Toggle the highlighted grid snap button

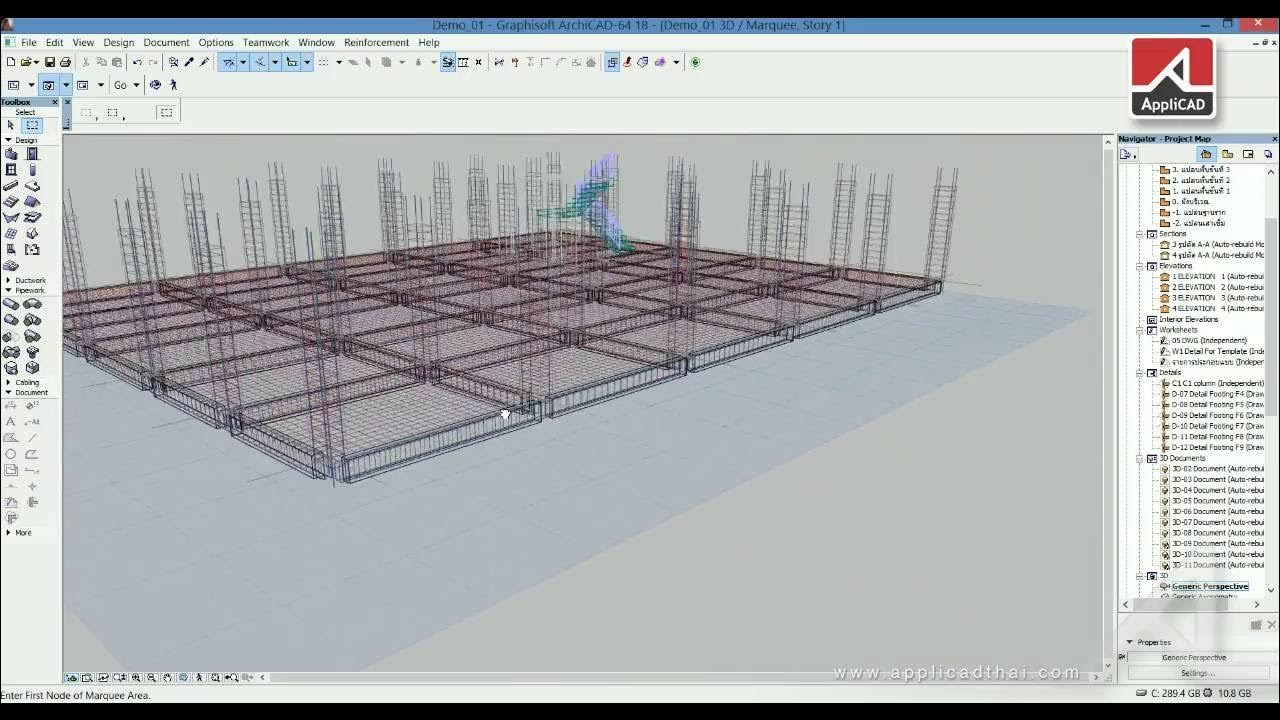(x=292, y=62)
